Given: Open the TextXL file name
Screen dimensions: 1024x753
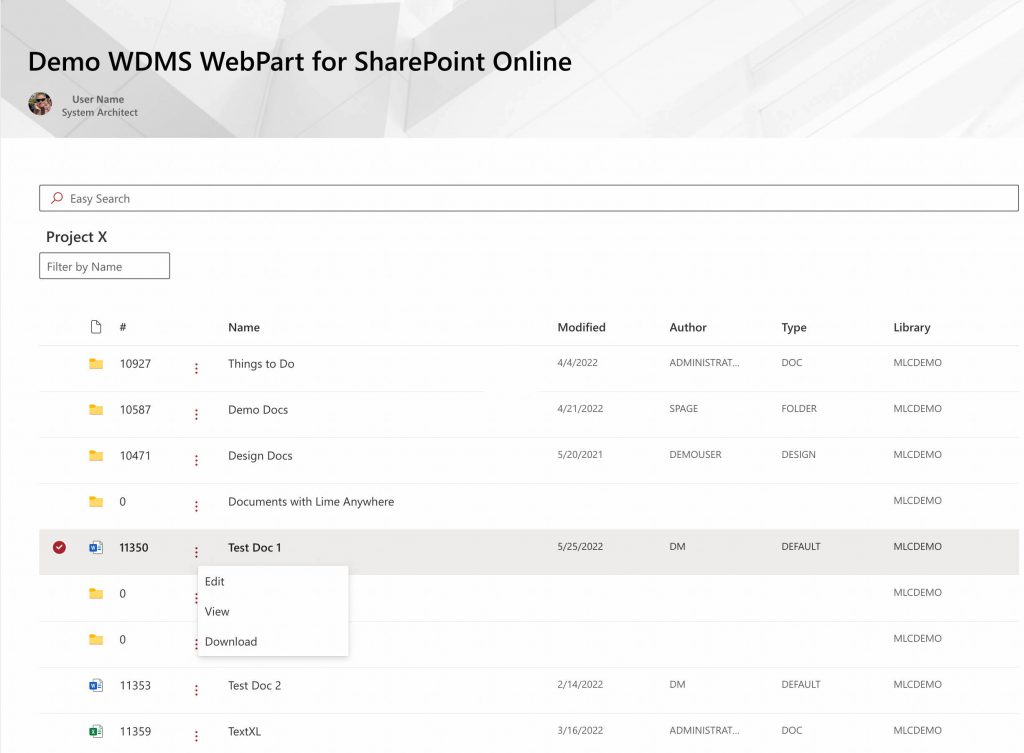Looking at the screenshot, I should (244, 731).
